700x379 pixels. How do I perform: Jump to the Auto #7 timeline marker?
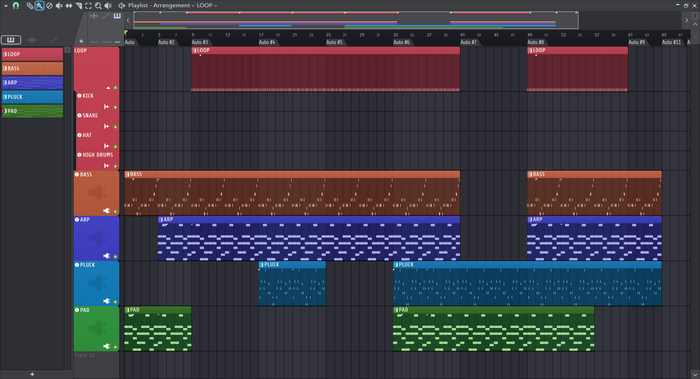pyautogui.click(x=469, y=42)
